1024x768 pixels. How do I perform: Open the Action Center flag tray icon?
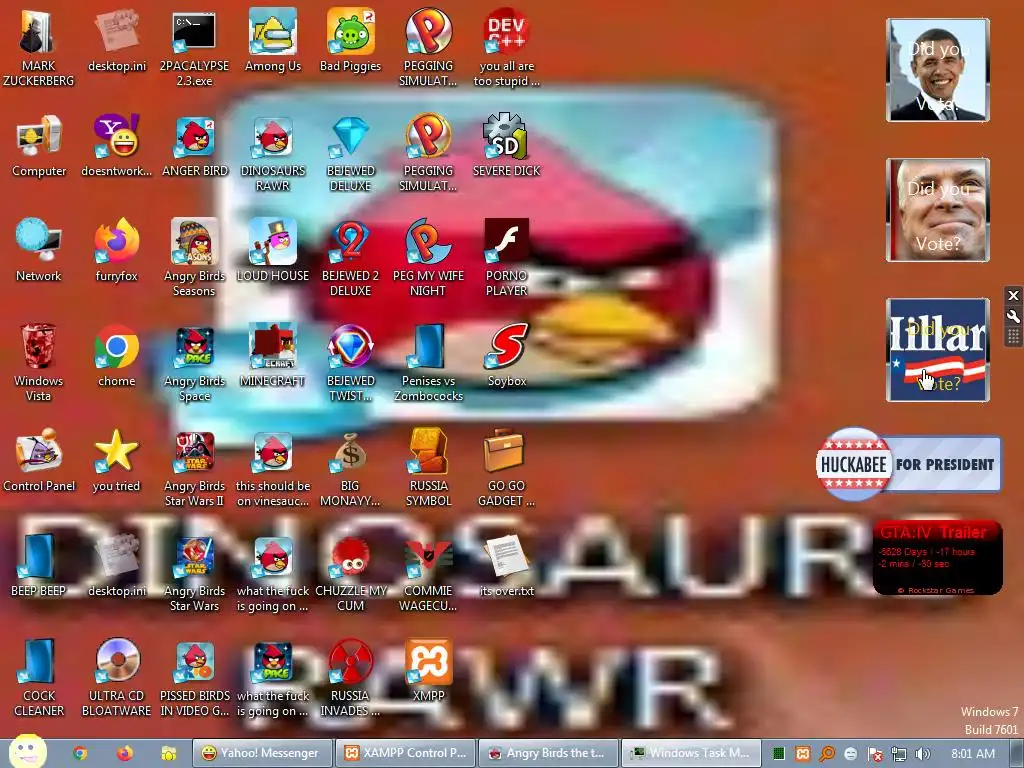tap(875, 754)
